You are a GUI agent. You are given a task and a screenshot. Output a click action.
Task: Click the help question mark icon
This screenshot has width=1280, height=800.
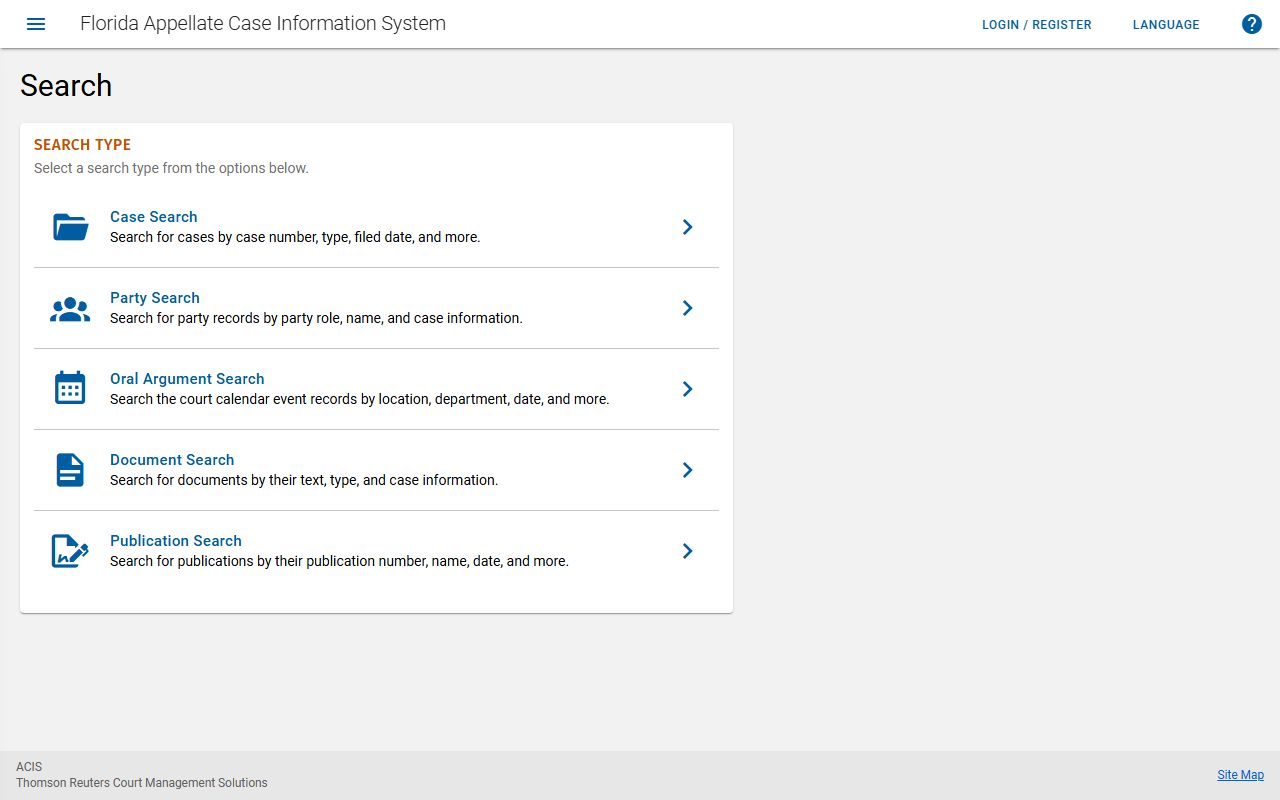click(1251, 24)
